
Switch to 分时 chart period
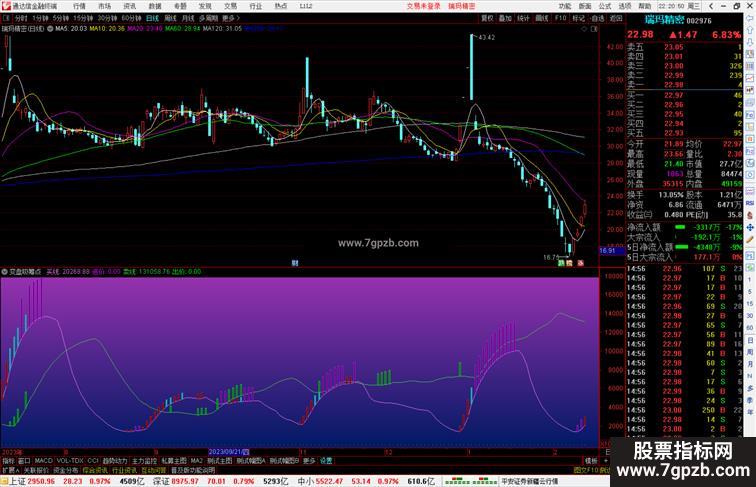(x=21, y=18)
